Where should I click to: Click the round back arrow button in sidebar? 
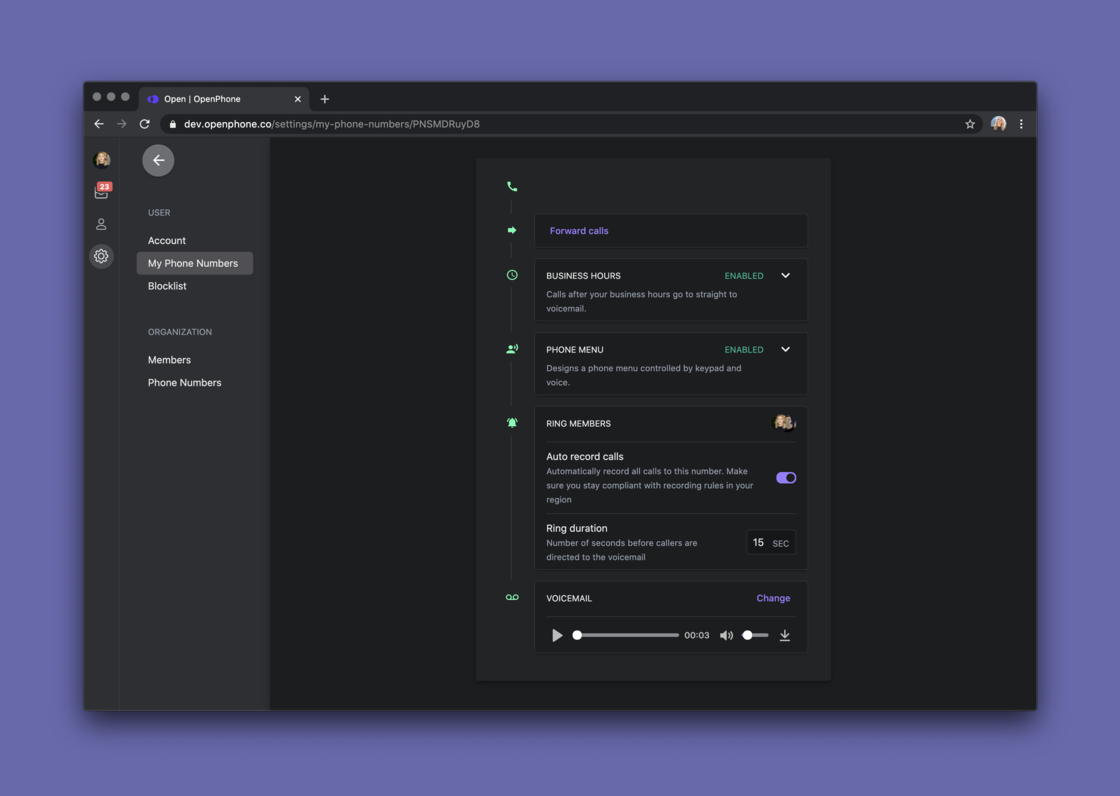158,160
